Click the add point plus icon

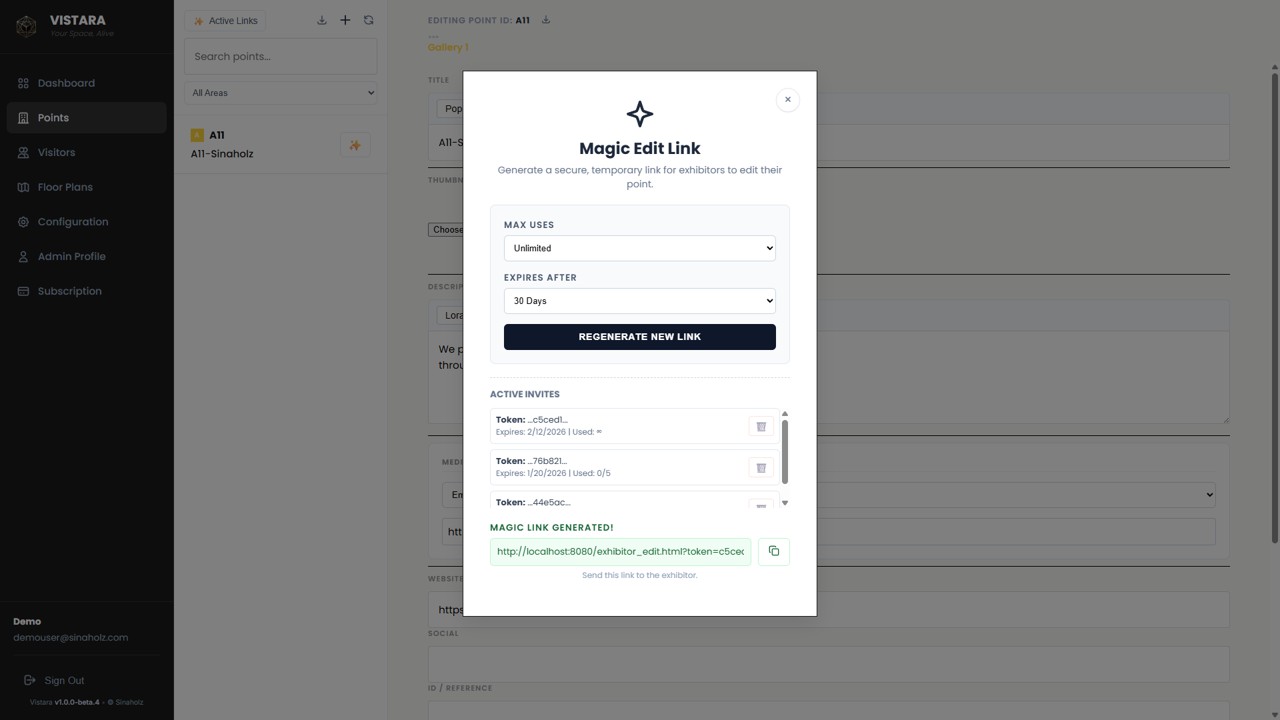tap(345, 20)
